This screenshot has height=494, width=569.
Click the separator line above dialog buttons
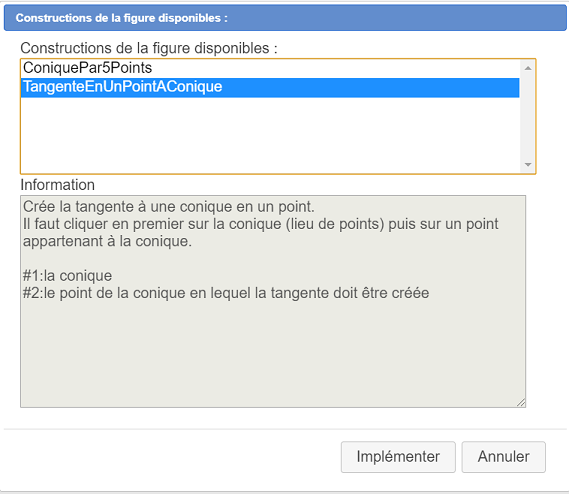(285, 429)
